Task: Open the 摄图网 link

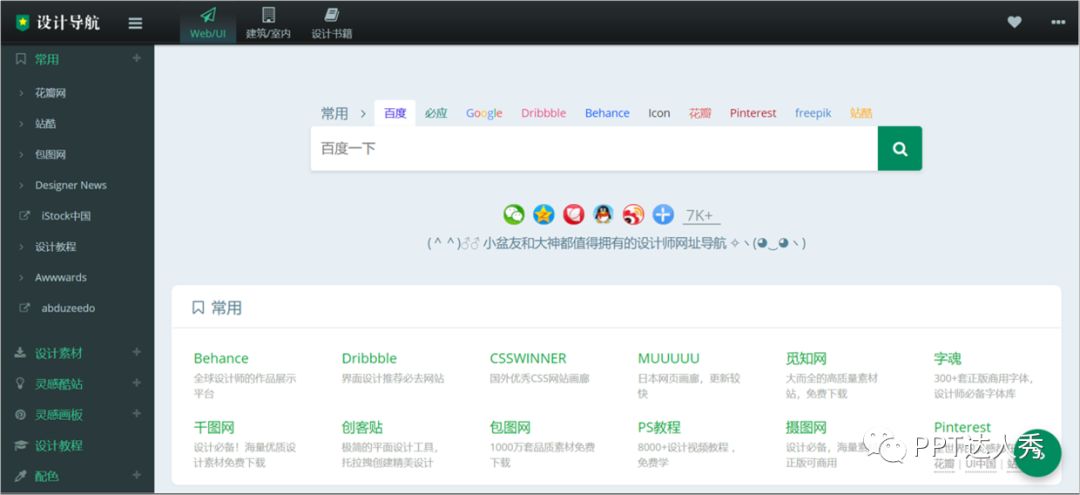Action: (806, 428)
